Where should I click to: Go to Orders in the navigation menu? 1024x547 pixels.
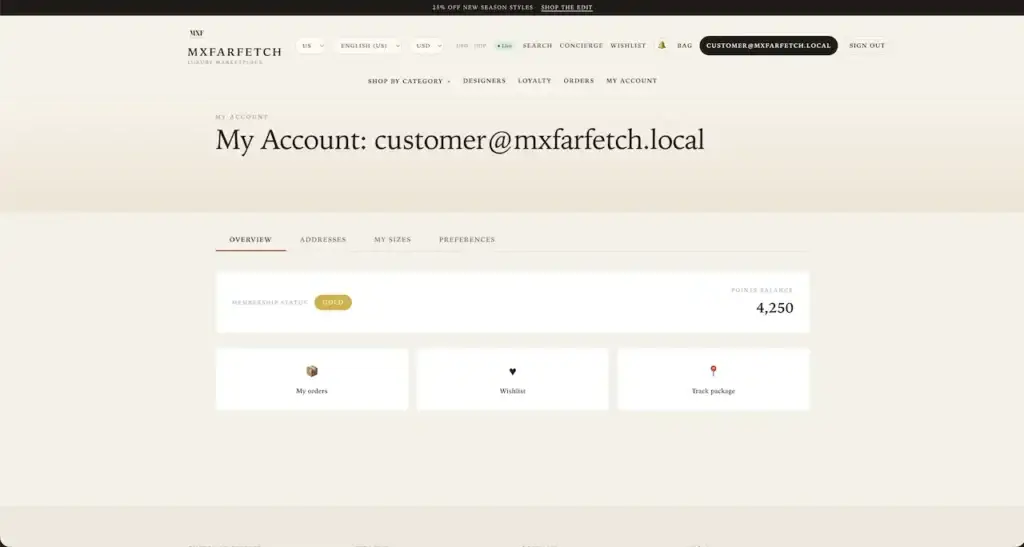coord(579,81)
